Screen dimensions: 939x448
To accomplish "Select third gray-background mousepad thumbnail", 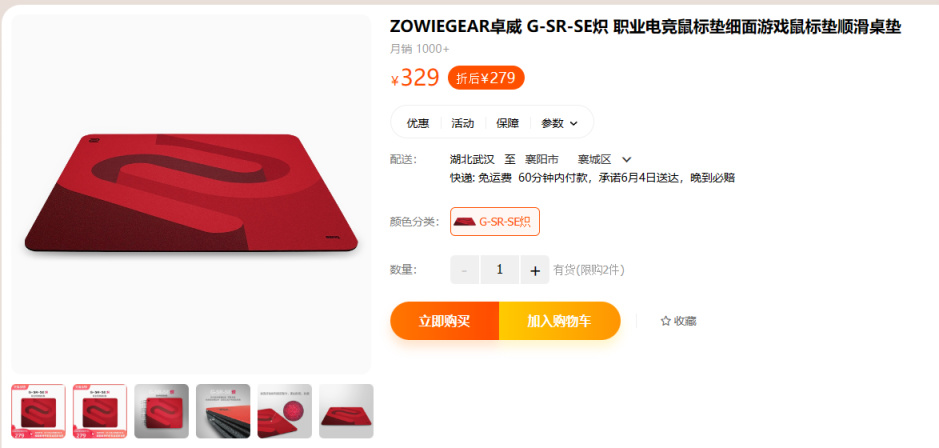I will click(x=162, y=411).
